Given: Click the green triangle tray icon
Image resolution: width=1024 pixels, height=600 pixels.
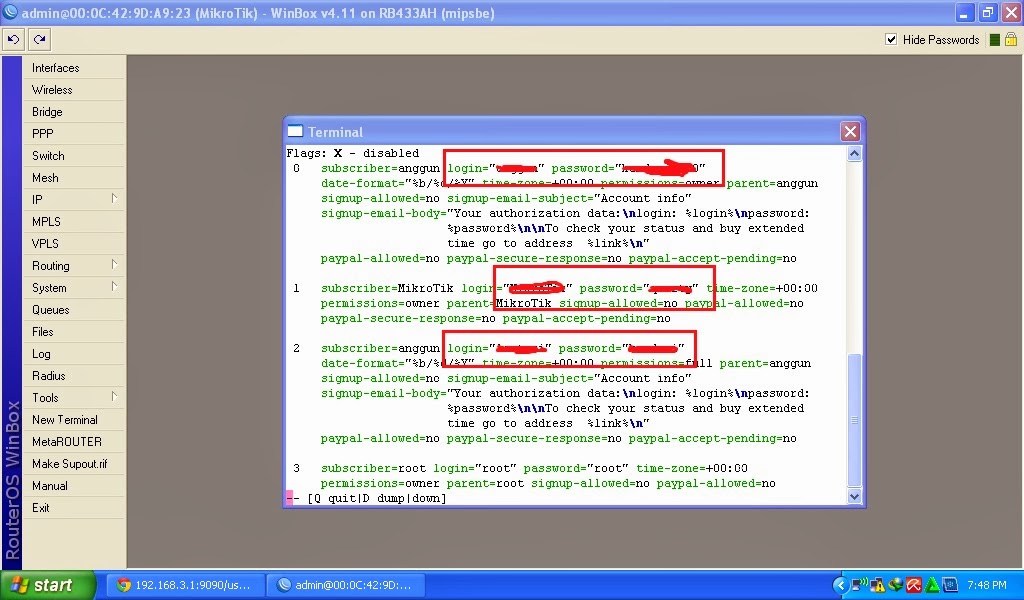Looking at the screenshot, I should [x=932, y=585].
